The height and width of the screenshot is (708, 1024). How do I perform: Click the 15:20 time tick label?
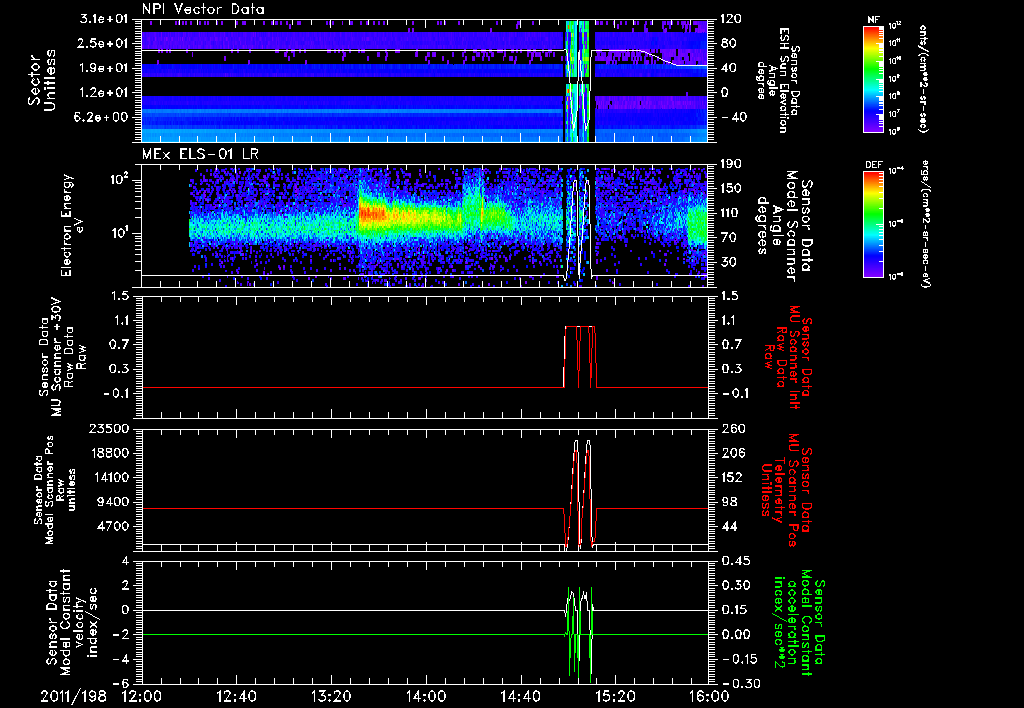(x=615, y=696)
